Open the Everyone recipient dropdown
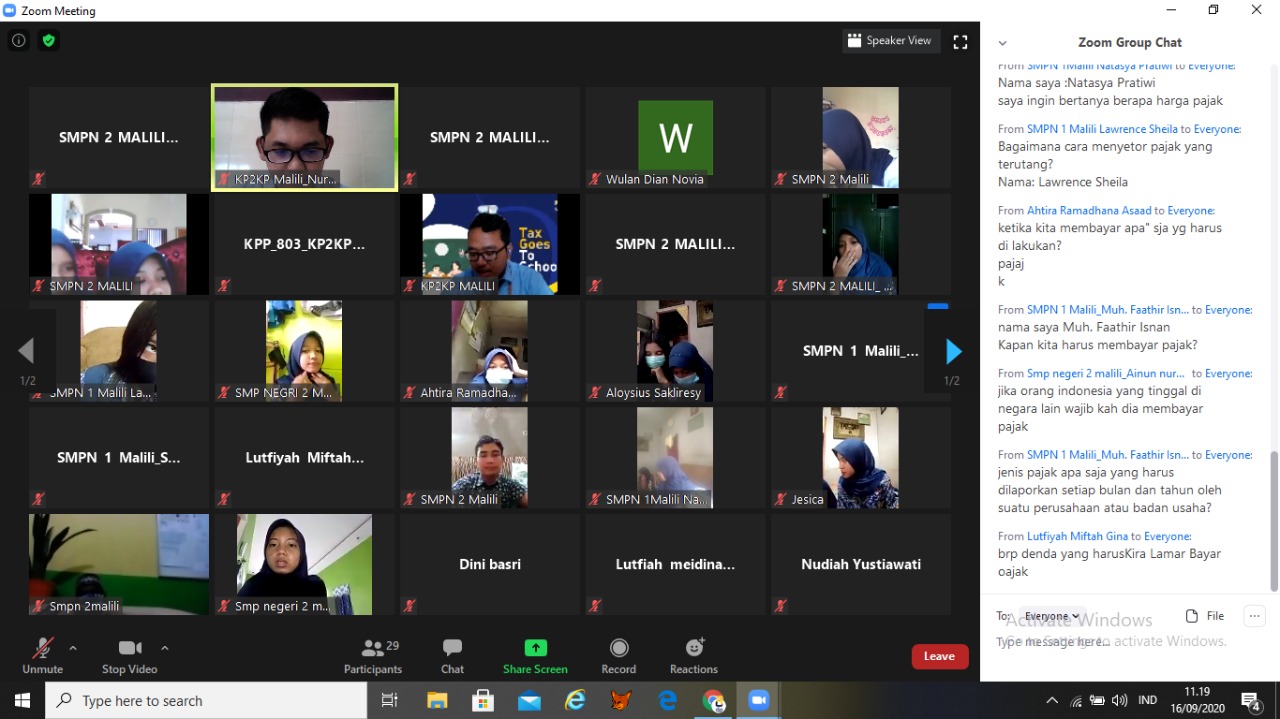Viewport: 1280px width, 719px height. click(1052, 616)
